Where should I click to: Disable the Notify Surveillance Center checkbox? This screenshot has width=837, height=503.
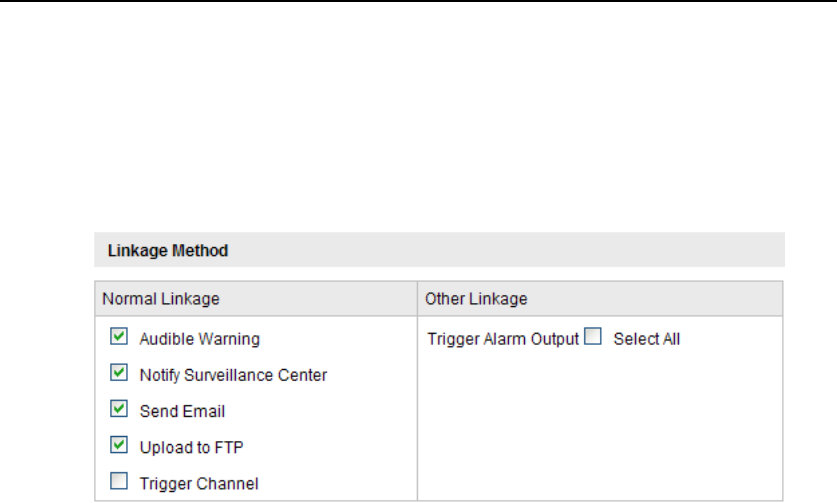(x=119, y=374)
